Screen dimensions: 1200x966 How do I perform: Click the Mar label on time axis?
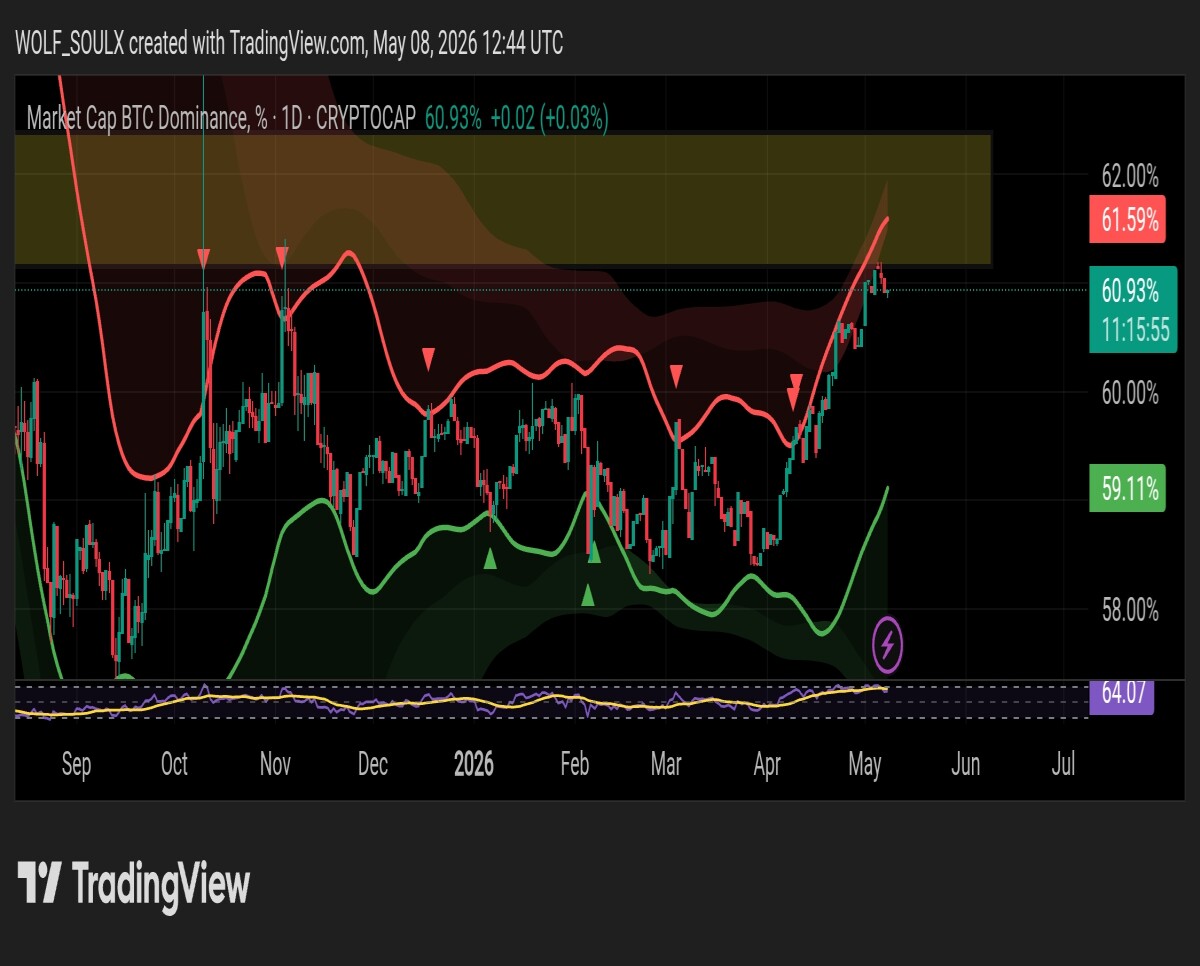pyautogui.click(x=666, y=765)
